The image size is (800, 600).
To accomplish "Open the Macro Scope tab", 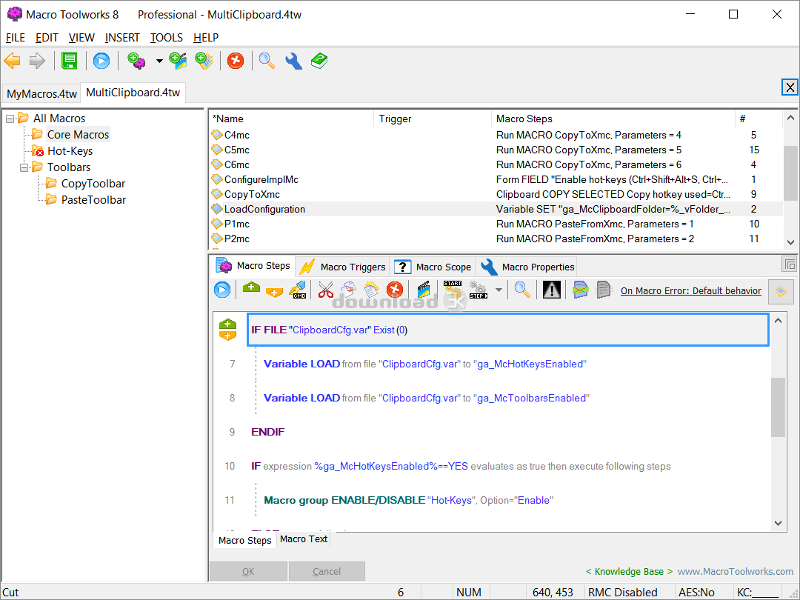I will coord(433,267).
